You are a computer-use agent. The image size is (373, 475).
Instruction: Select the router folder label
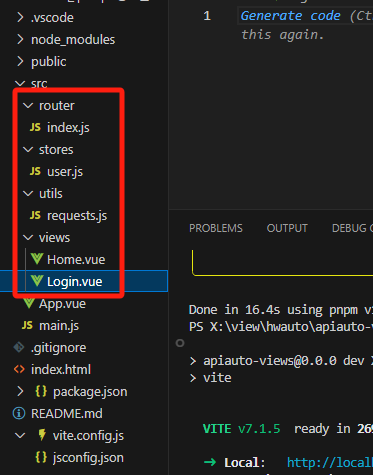pos(57,105)
